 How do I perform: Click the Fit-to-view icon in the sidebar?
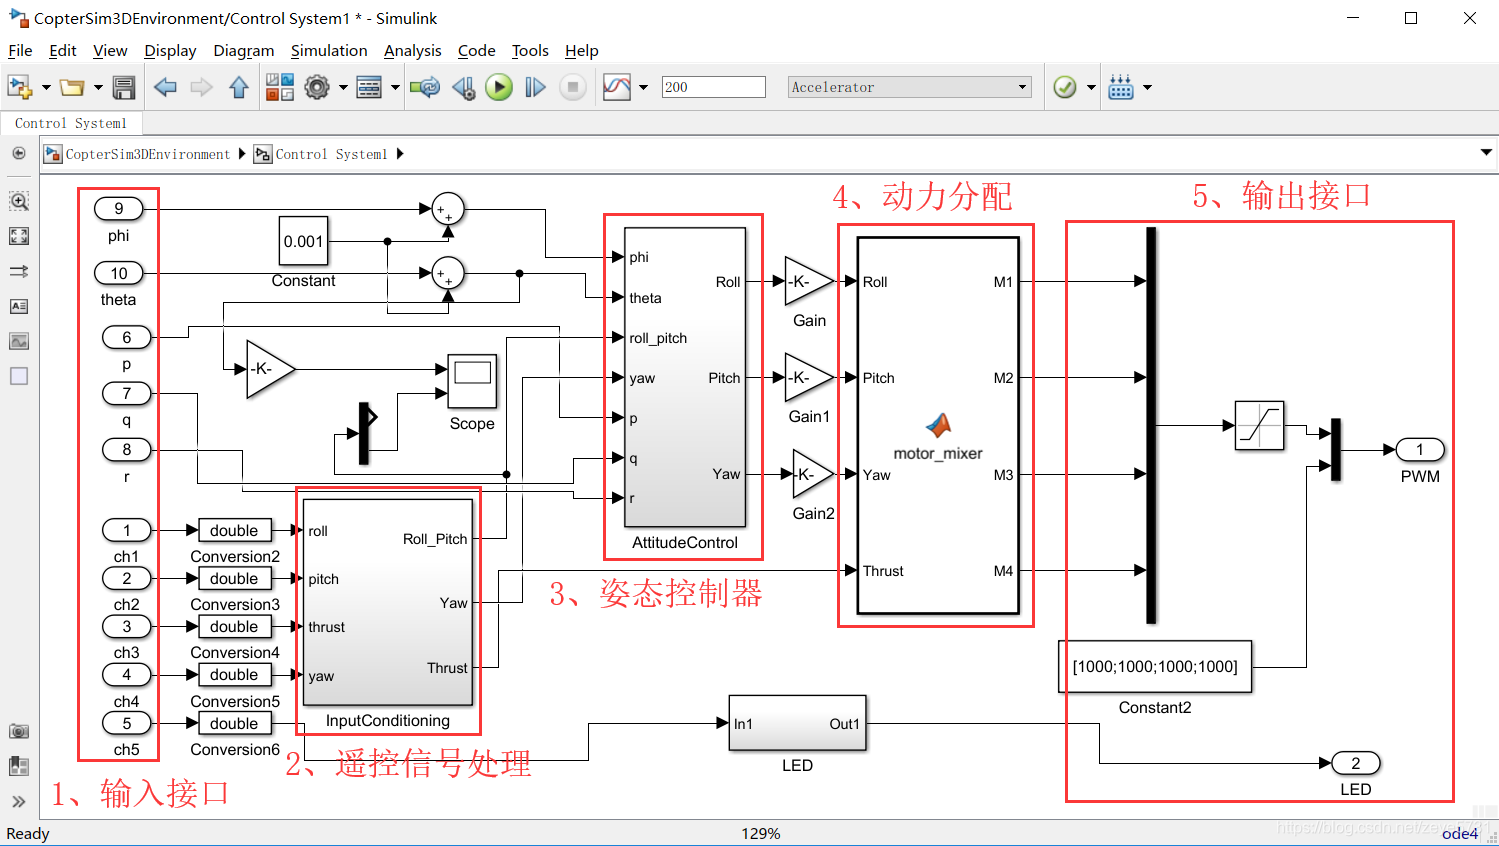tap(20, 236)
